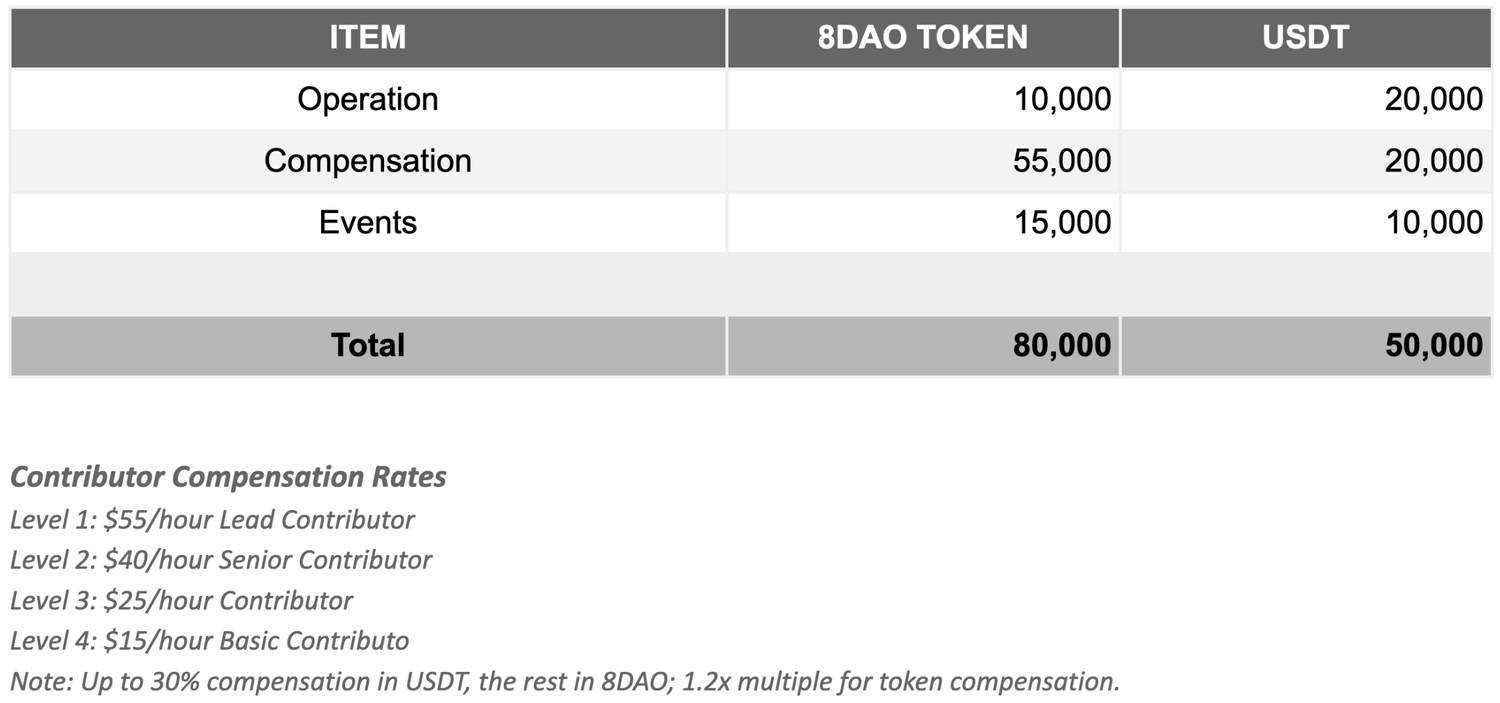Click the Compensation row USDT amount
The image size is (1500, 703).
[1433, 161]
